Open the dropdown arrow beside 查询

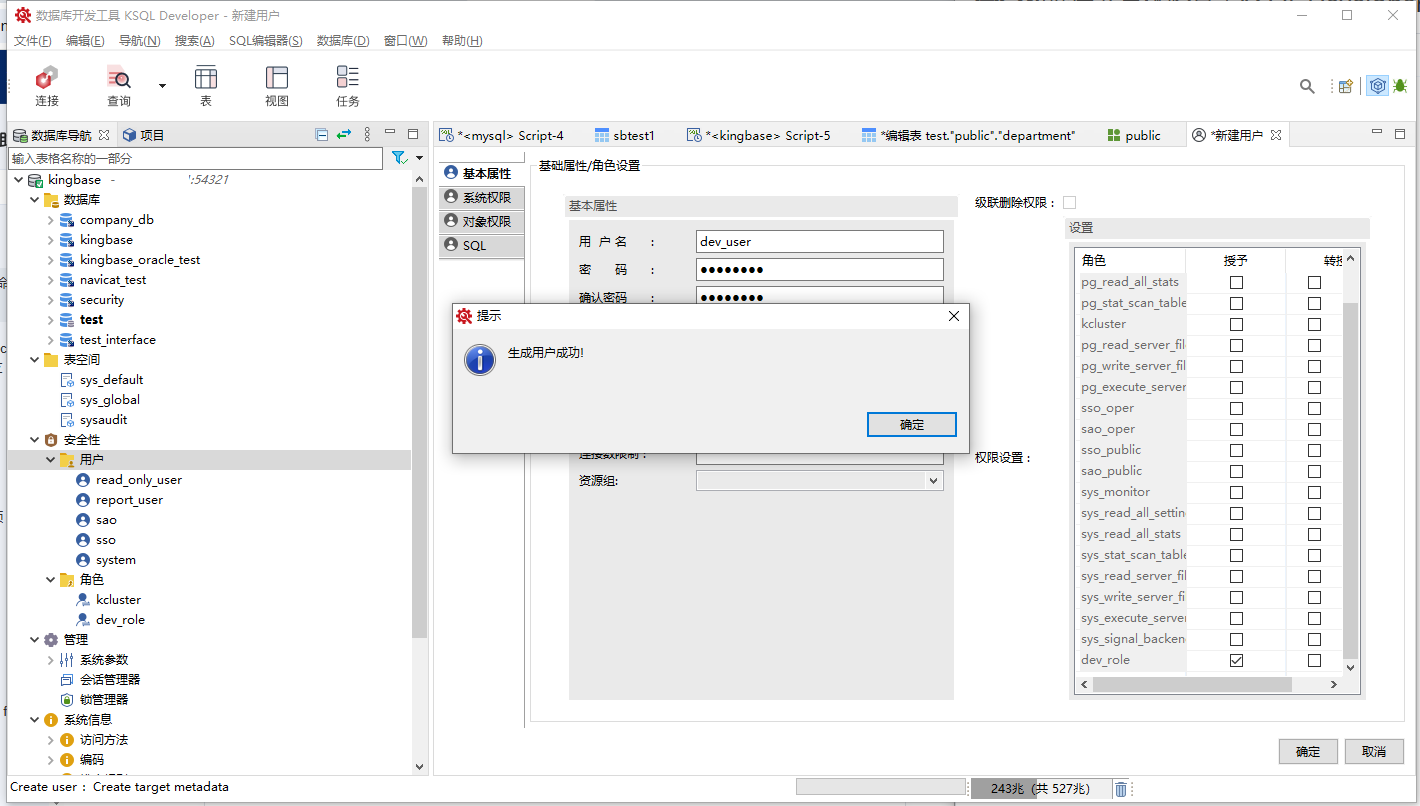pyautogui.click(x=162, y=86)
